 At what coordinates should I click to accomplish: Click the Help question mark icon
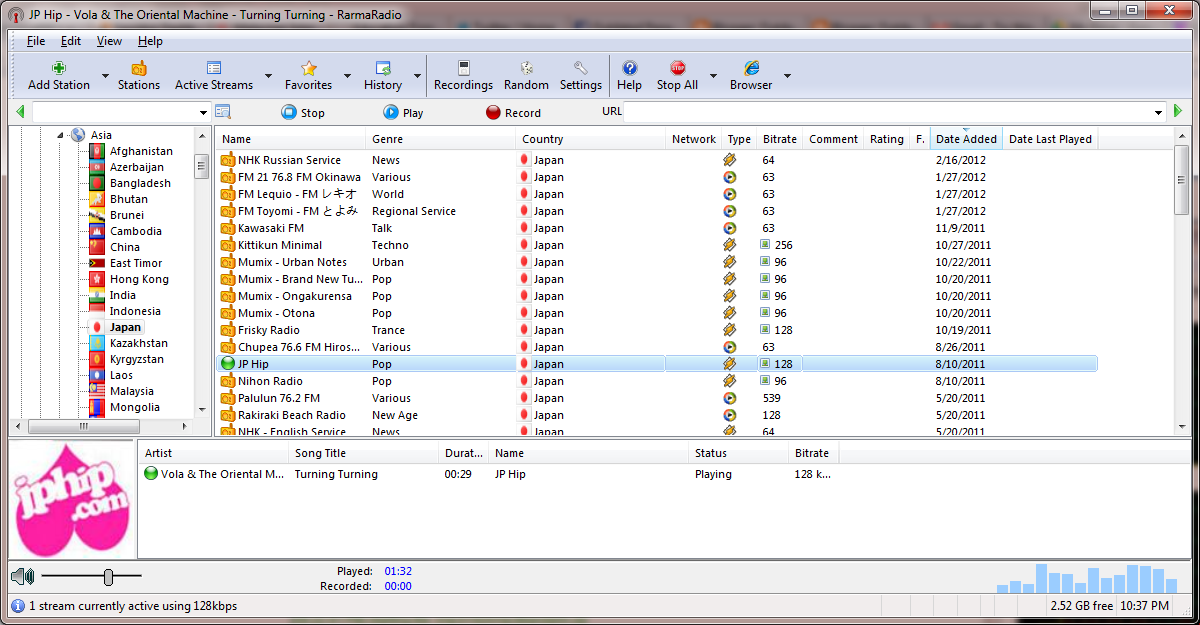point(630,68)
